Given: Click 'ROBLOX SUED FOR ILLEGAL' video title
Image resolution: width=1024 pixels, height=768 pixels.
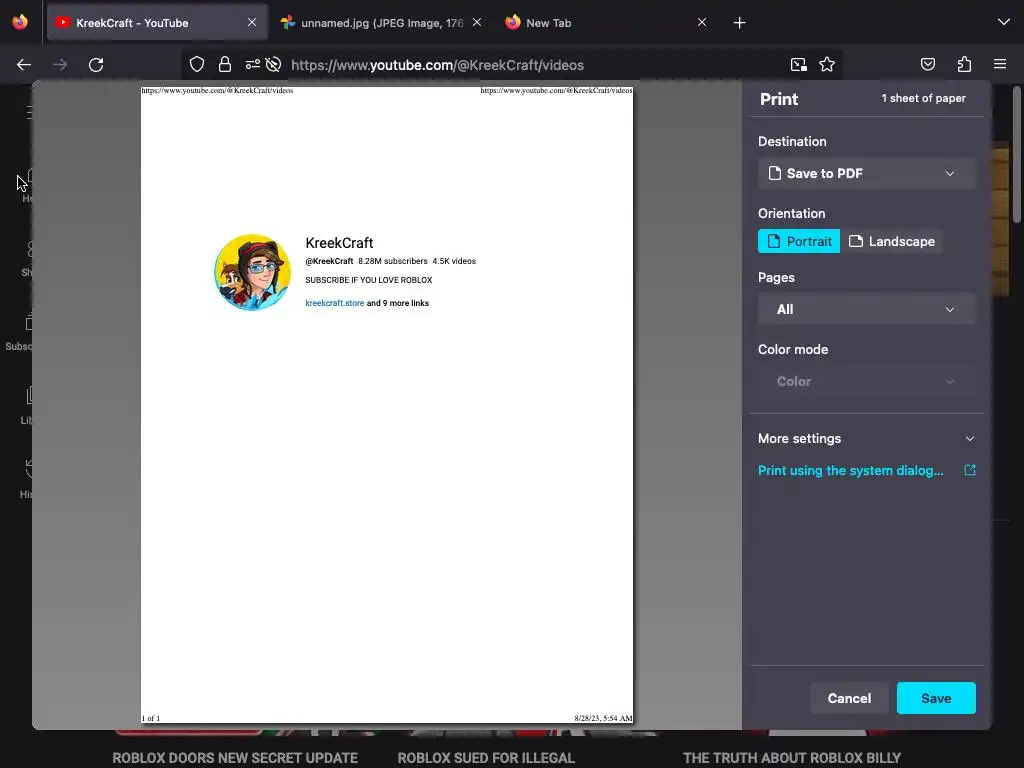Looking at the screenshot, I should [486, 758].
